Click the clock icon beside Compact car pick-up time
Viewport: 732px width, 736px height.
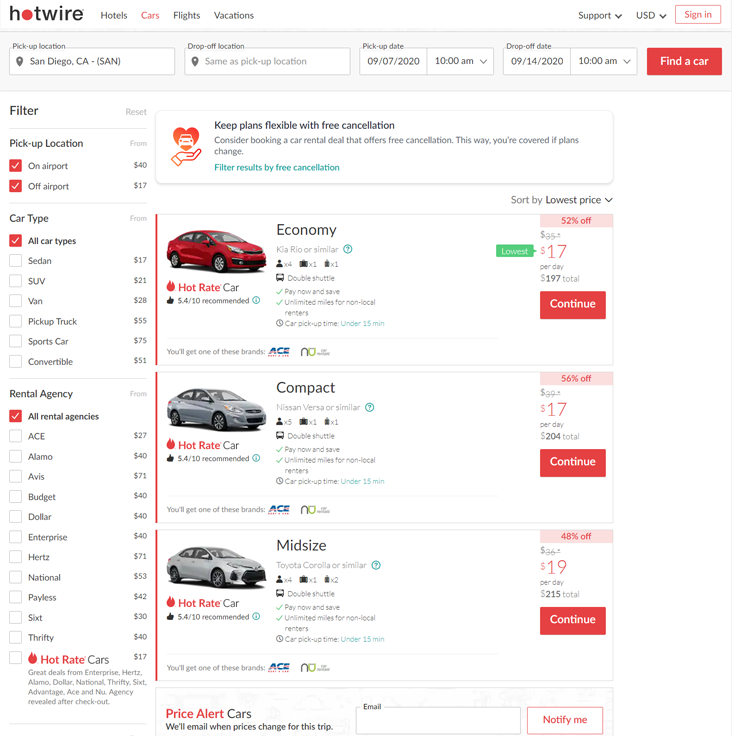(279, 481)
